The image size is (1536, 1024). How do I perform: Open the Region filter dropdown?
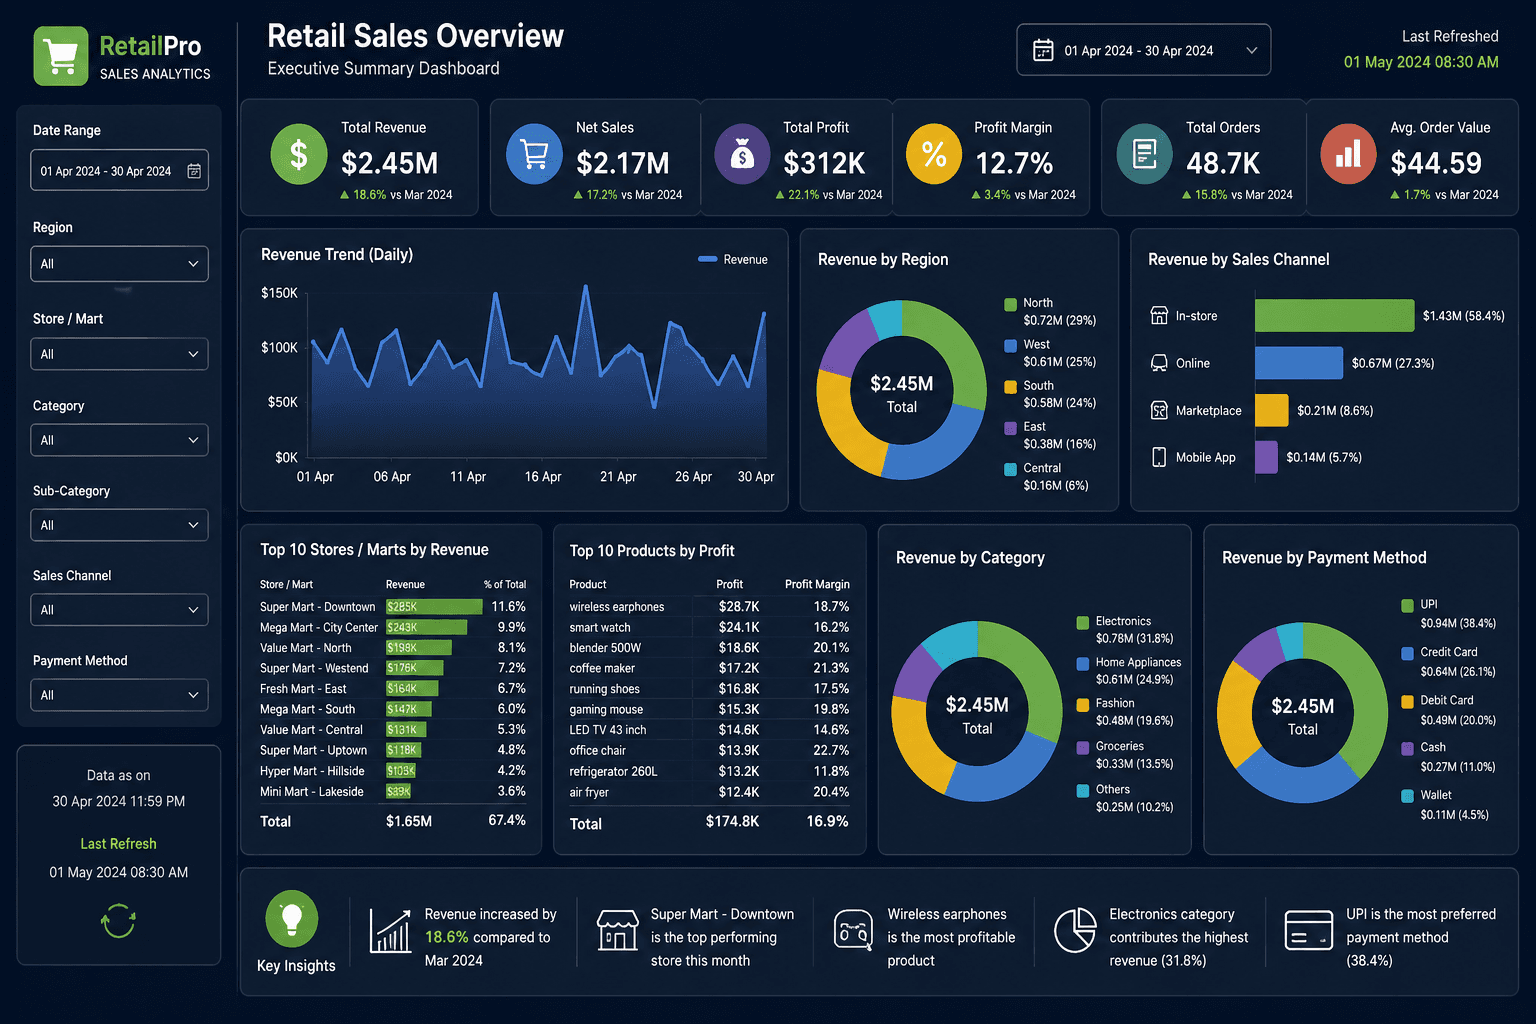(x=119, y=263)
